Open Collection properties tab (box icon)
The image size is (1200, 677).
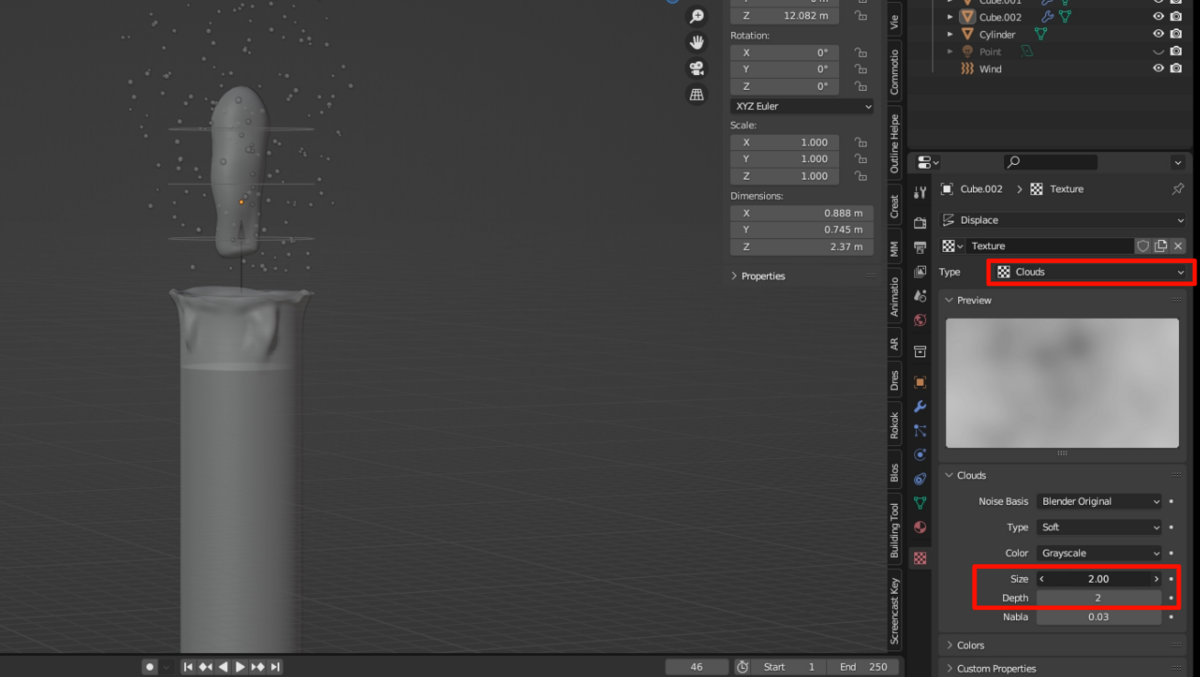920,352
